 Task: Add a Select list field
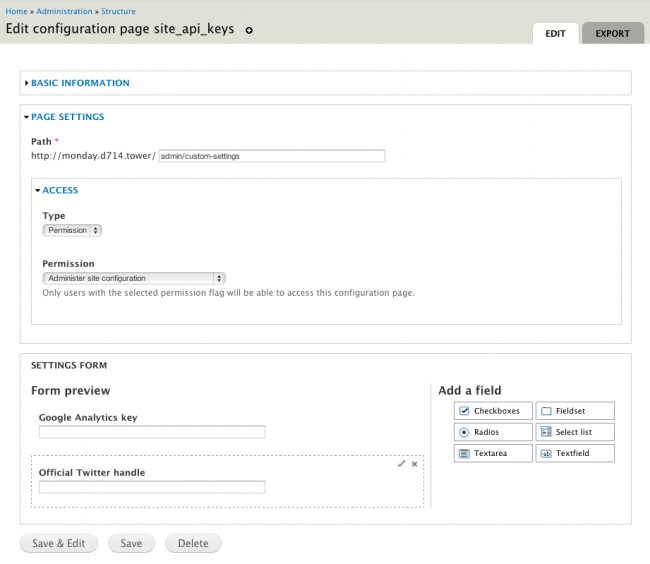(575, 432)
